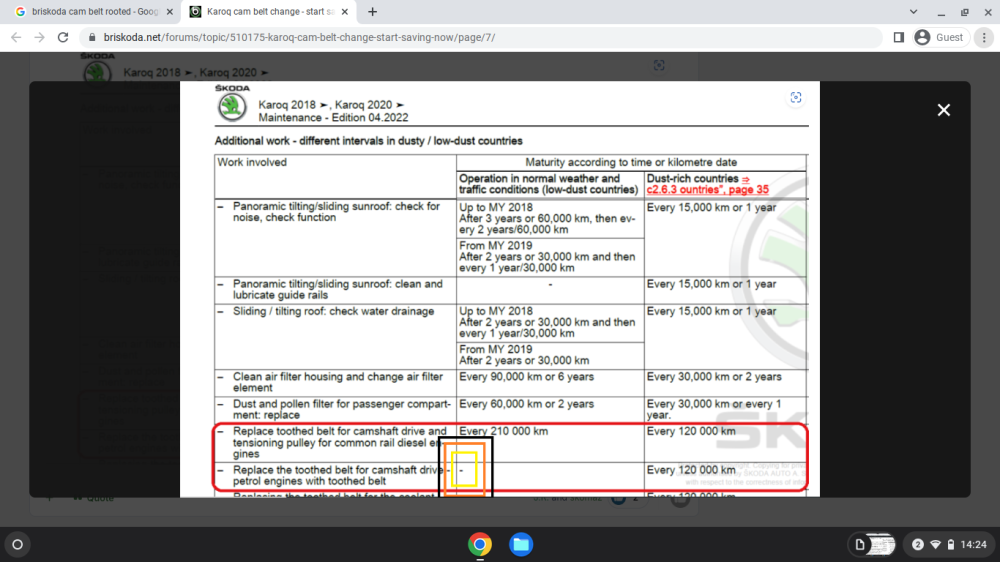Viewport: 1000px width, 562px height.
Task: Click the 'Additional work - different intervals' title
Action: [368, 141]
